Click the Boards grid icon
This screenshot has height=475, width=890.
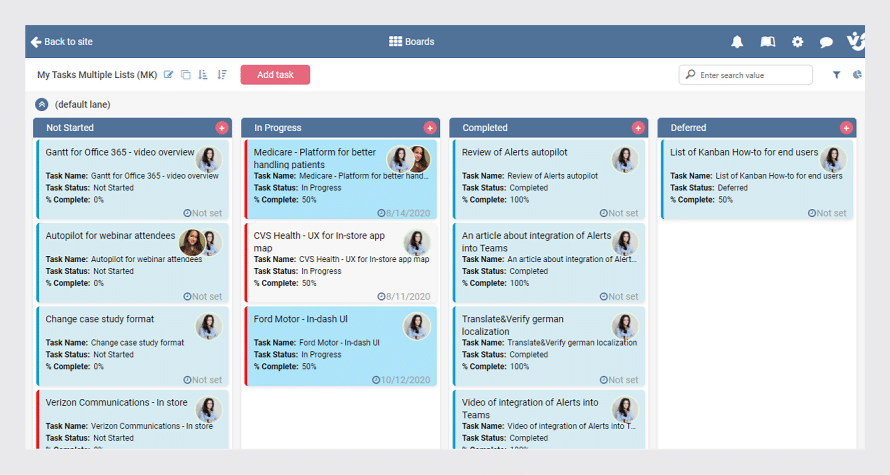pos(395,41)
